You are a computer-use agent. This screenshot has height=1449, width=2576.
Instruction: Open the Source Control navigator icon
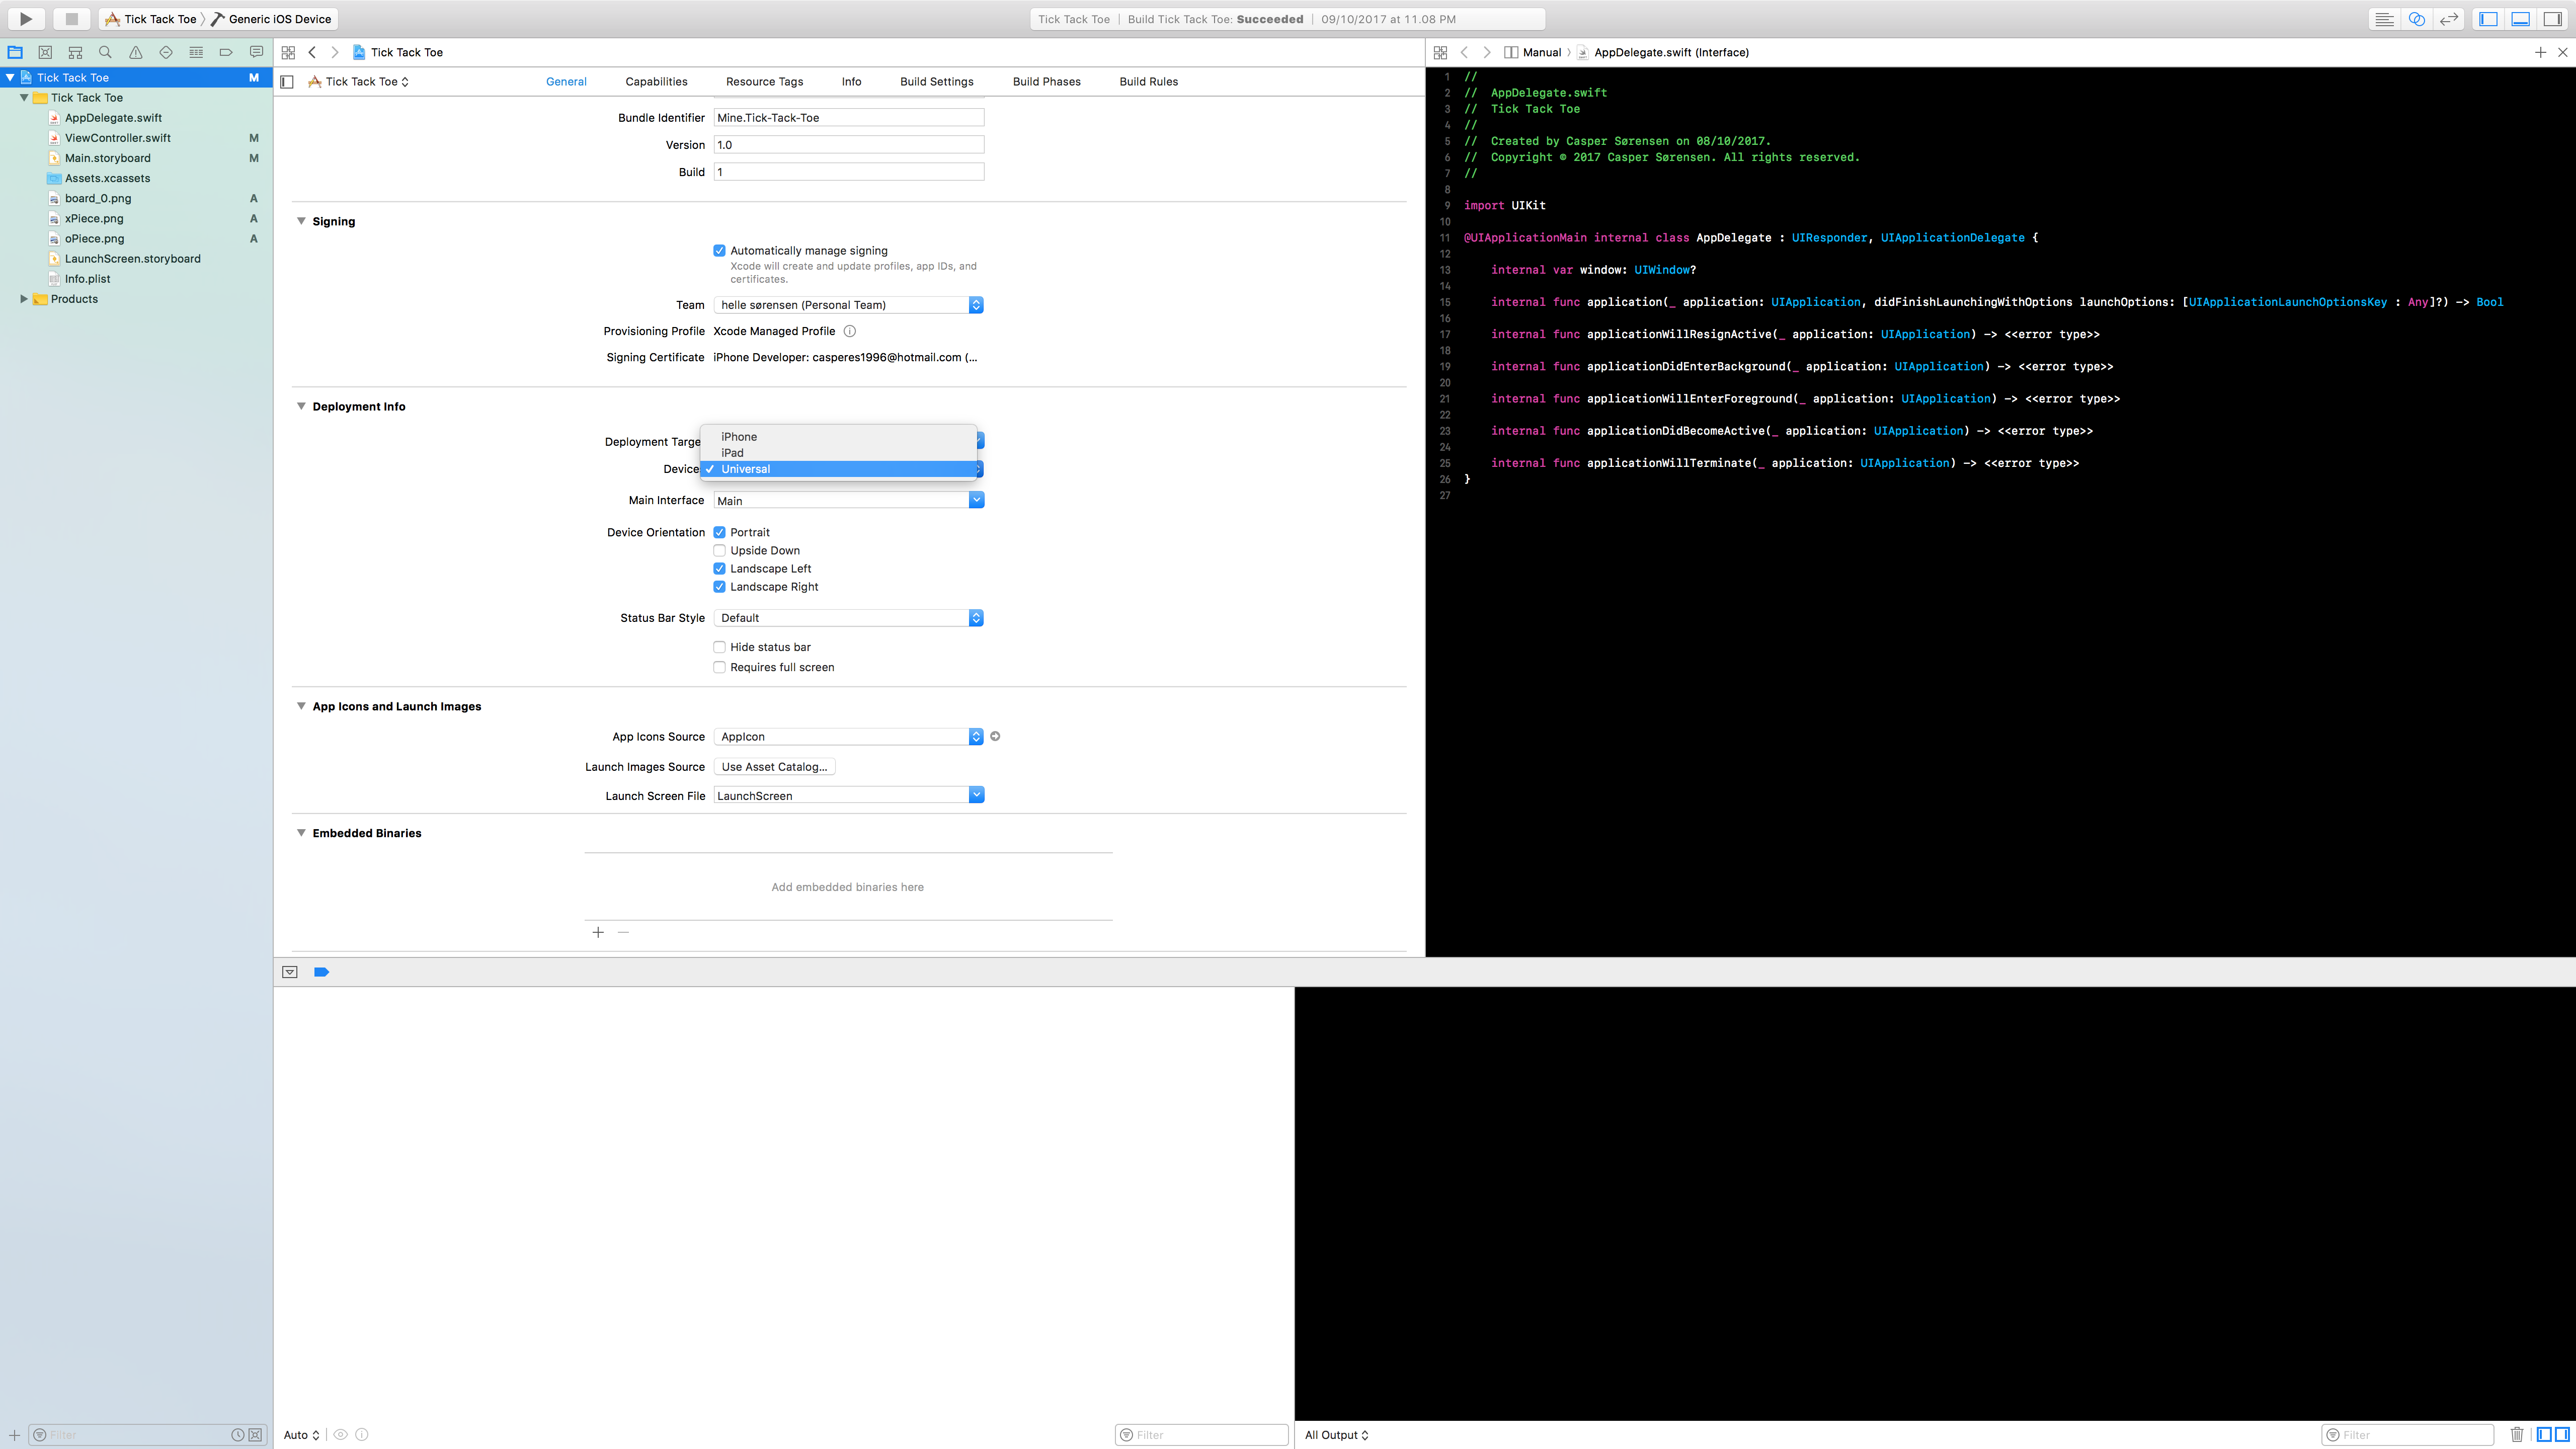tap(45, 52)
